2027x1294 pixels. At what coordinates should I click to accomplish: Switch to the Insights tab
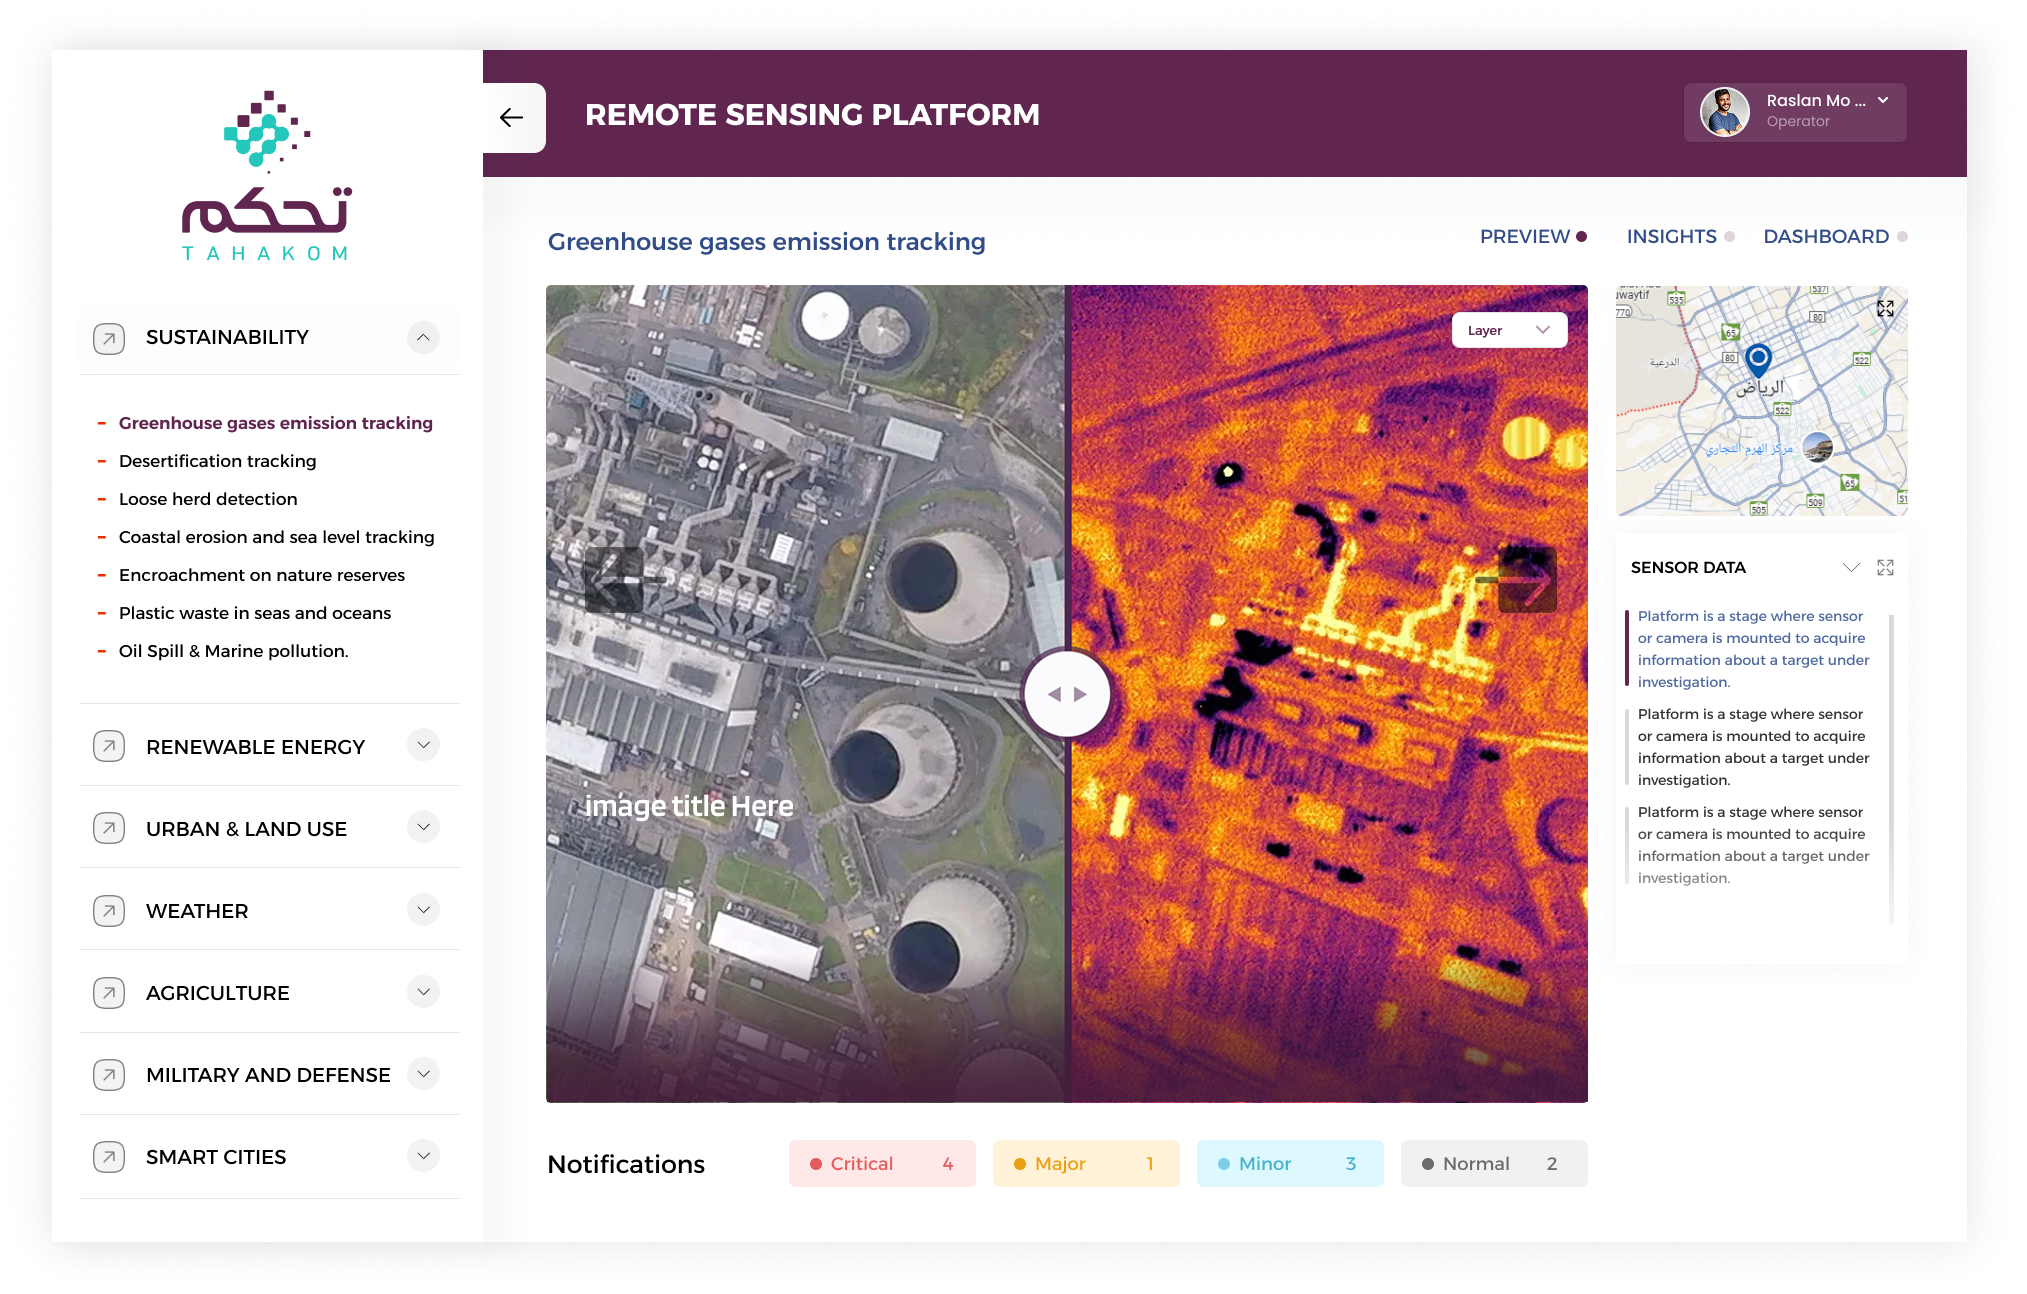click(1680, 237)
